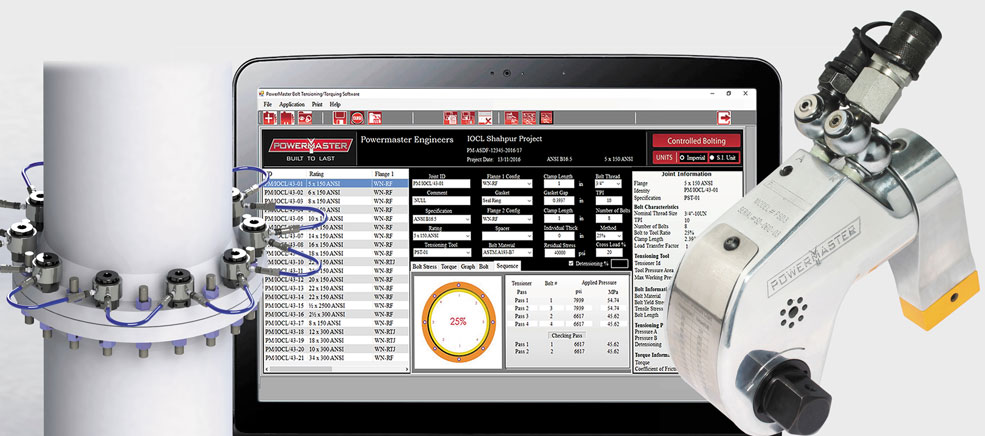Open the Bolt Material dropdown
The height and width of the screenshot is (436, 985).
pyautogui.click(x=507, y=253)
